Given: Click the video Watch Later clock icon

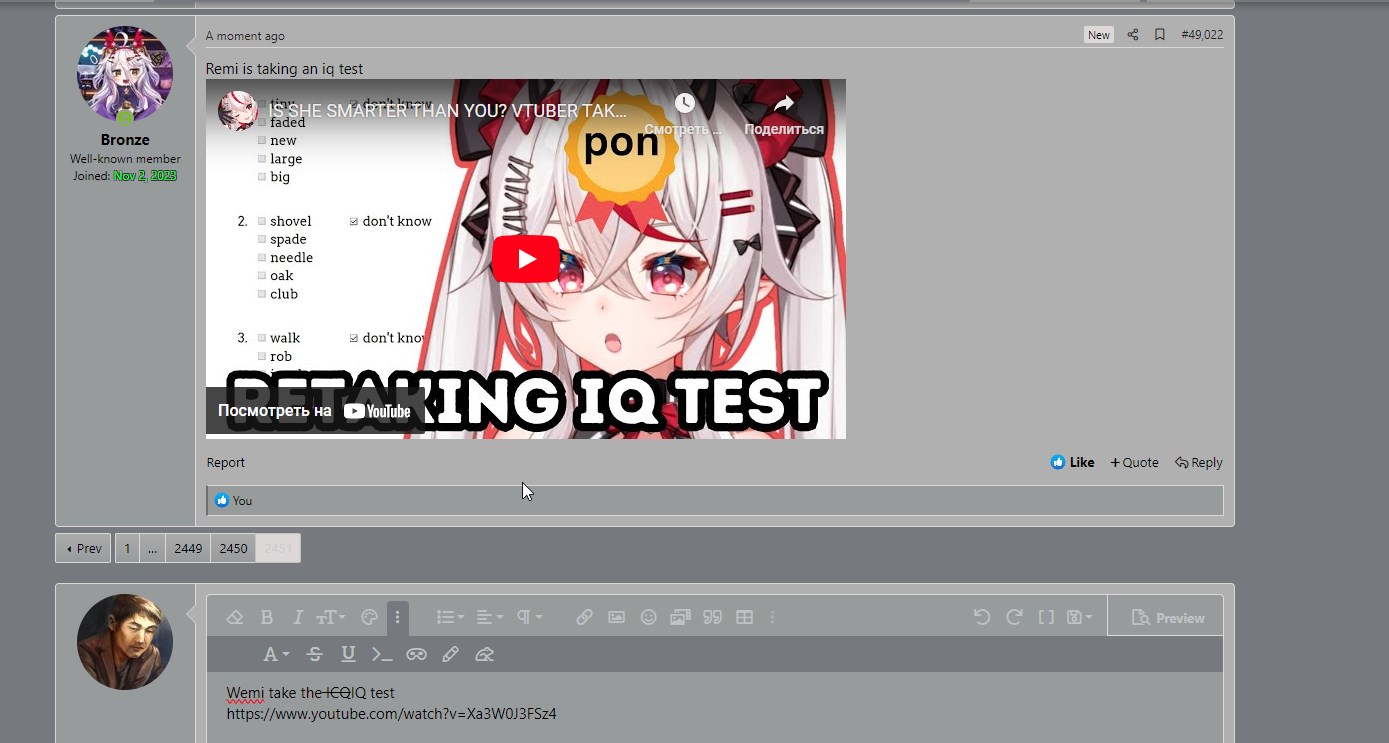Looking at the screenshot, I should click(684, 104).
